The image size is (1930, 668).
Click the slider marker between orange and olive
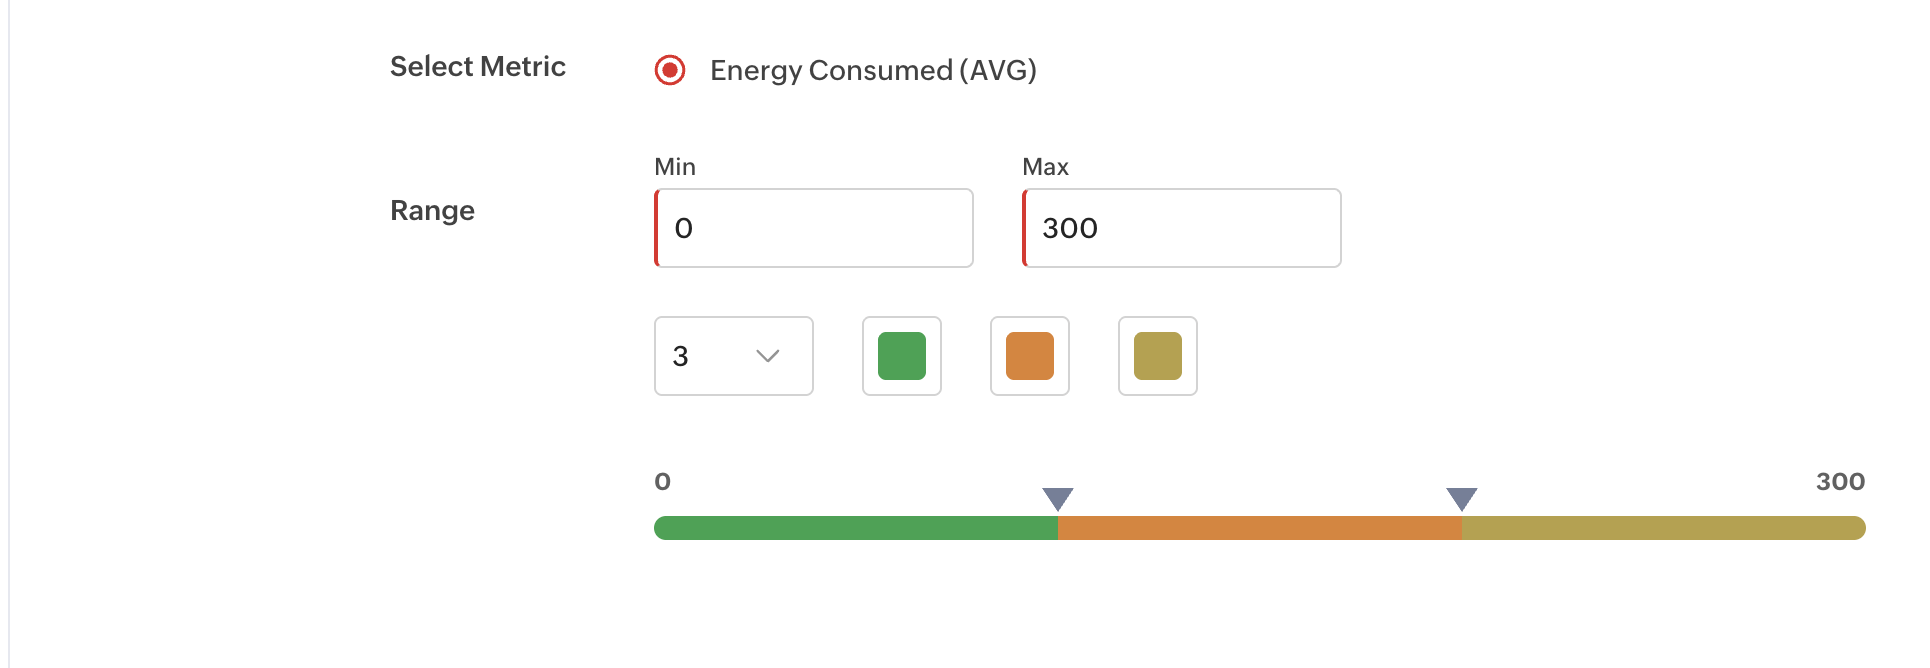1462,498
